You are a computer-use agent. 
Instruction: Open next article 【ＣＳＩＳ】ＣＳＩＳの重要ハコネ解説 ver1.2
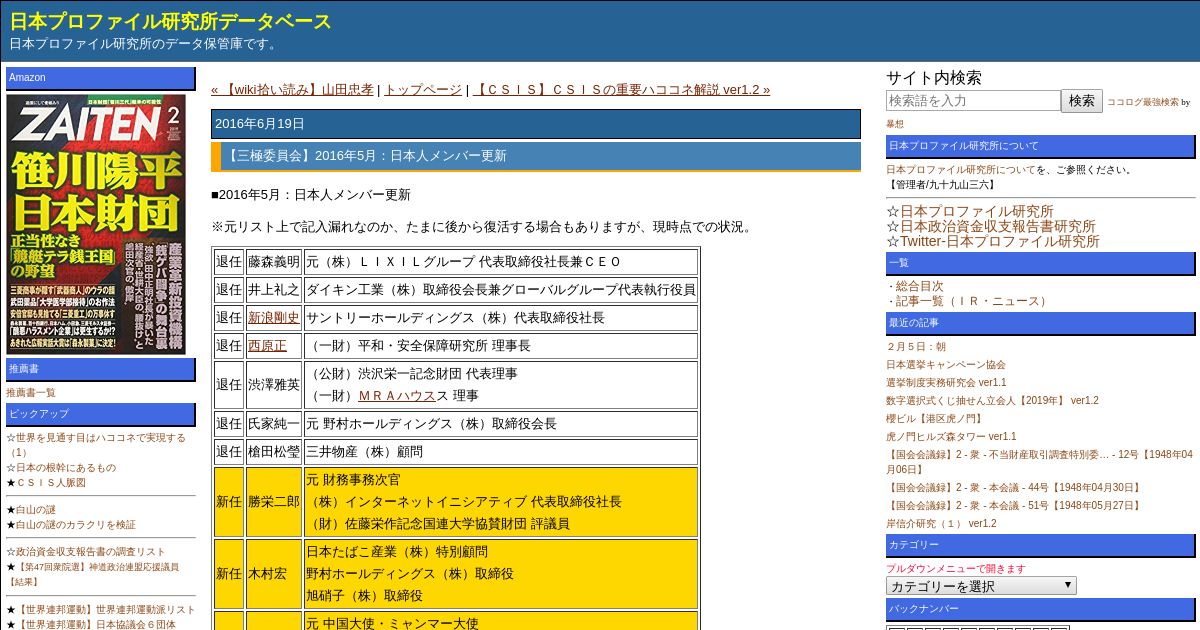coord(621,89)
